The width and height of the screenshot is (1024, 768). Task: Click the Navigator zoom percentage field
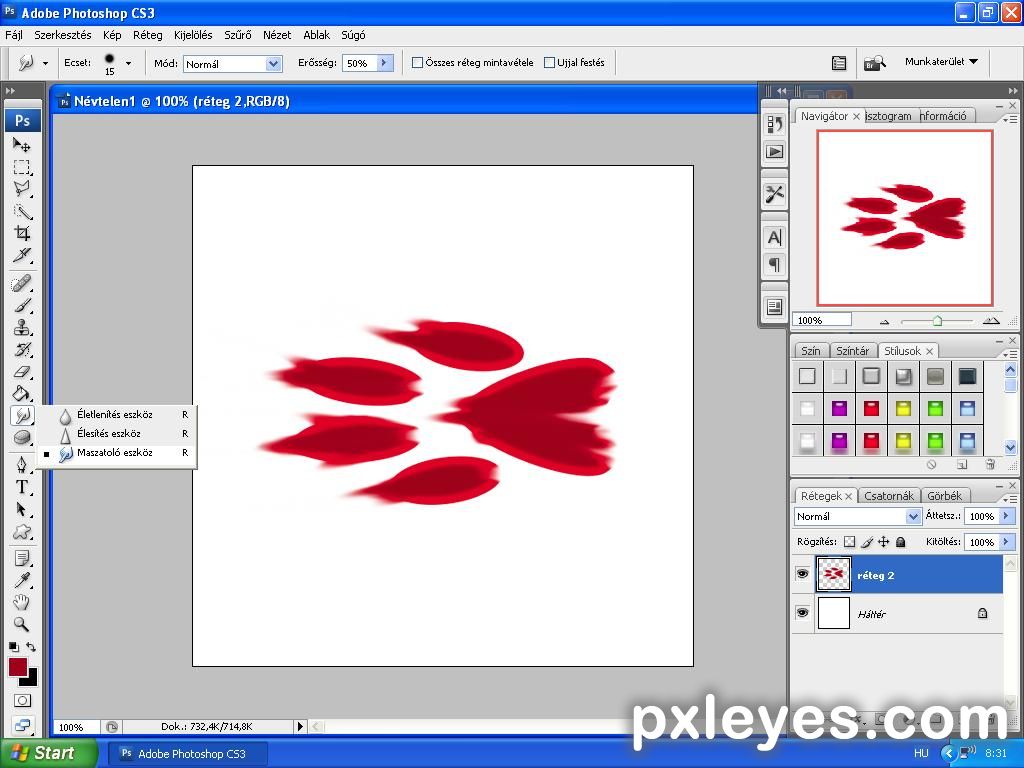point(822,320)
